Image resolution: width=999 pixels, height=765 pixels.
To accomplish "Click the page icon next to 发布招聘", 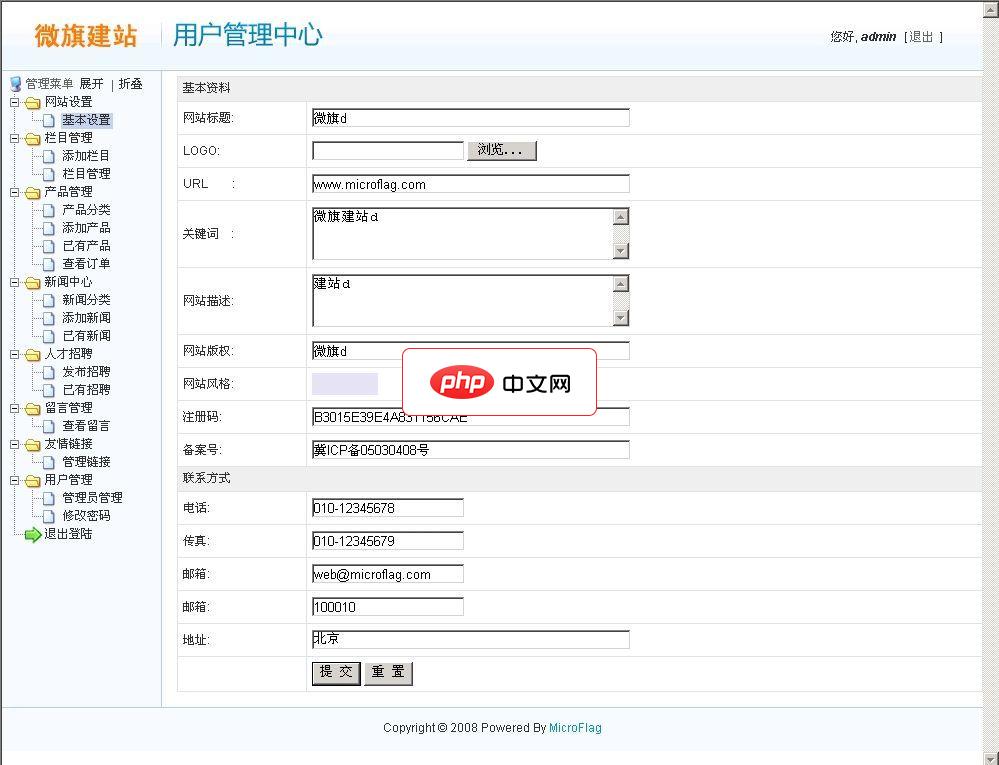I will click(48, 372).
